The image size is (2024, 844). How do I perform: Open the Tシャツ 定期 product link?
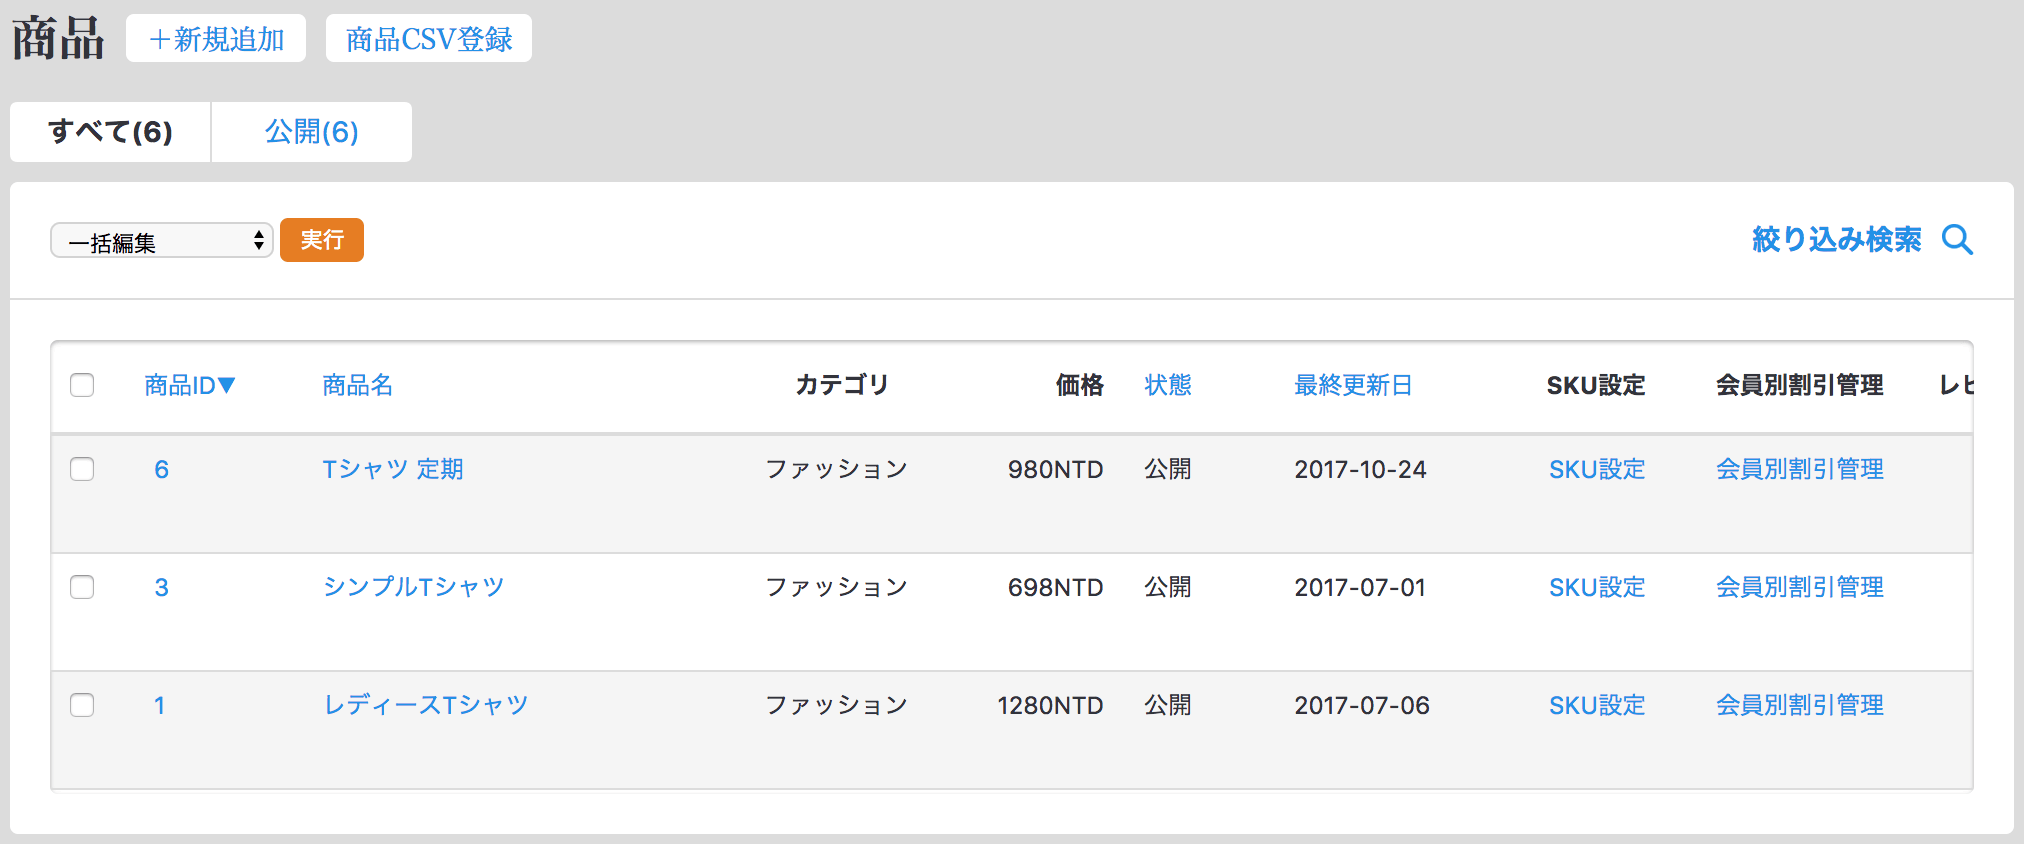coord(392,469)
